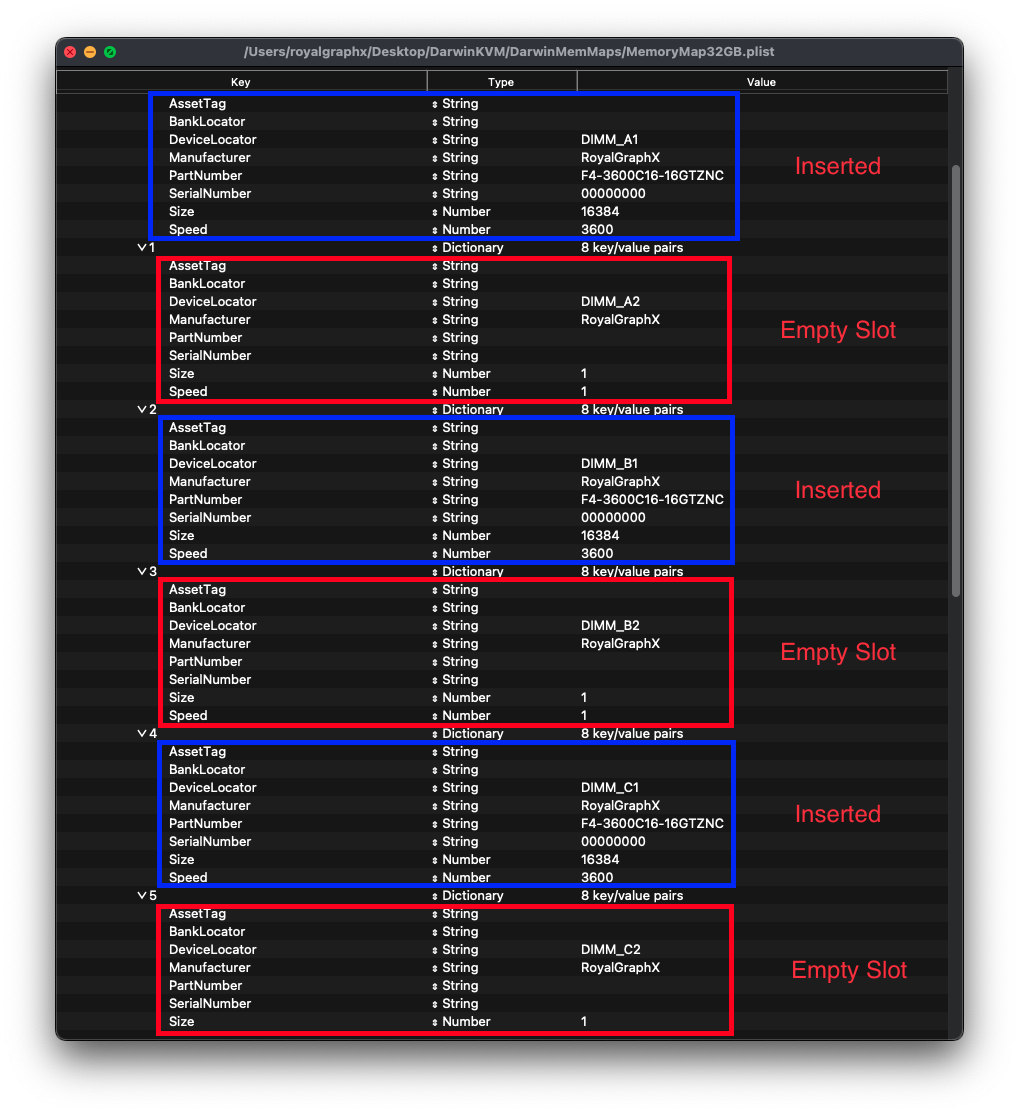Screen dimensions: 1019x1114
Task: Open type selector for dictionary 4
Action: click(x=435, y=734)
